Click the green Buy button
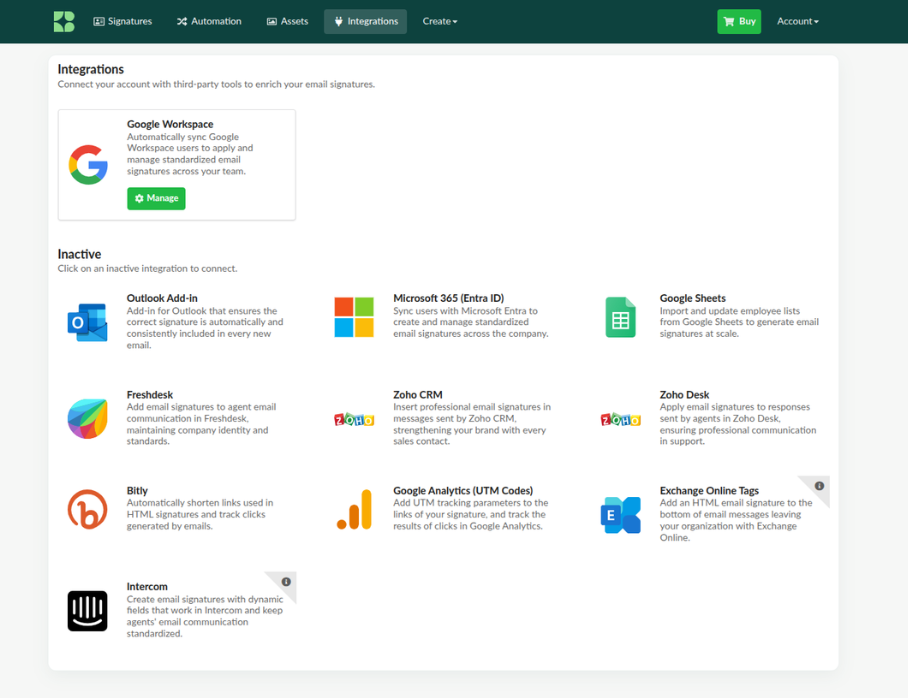This screenshot has width=908, height=698. pos(739,21)
